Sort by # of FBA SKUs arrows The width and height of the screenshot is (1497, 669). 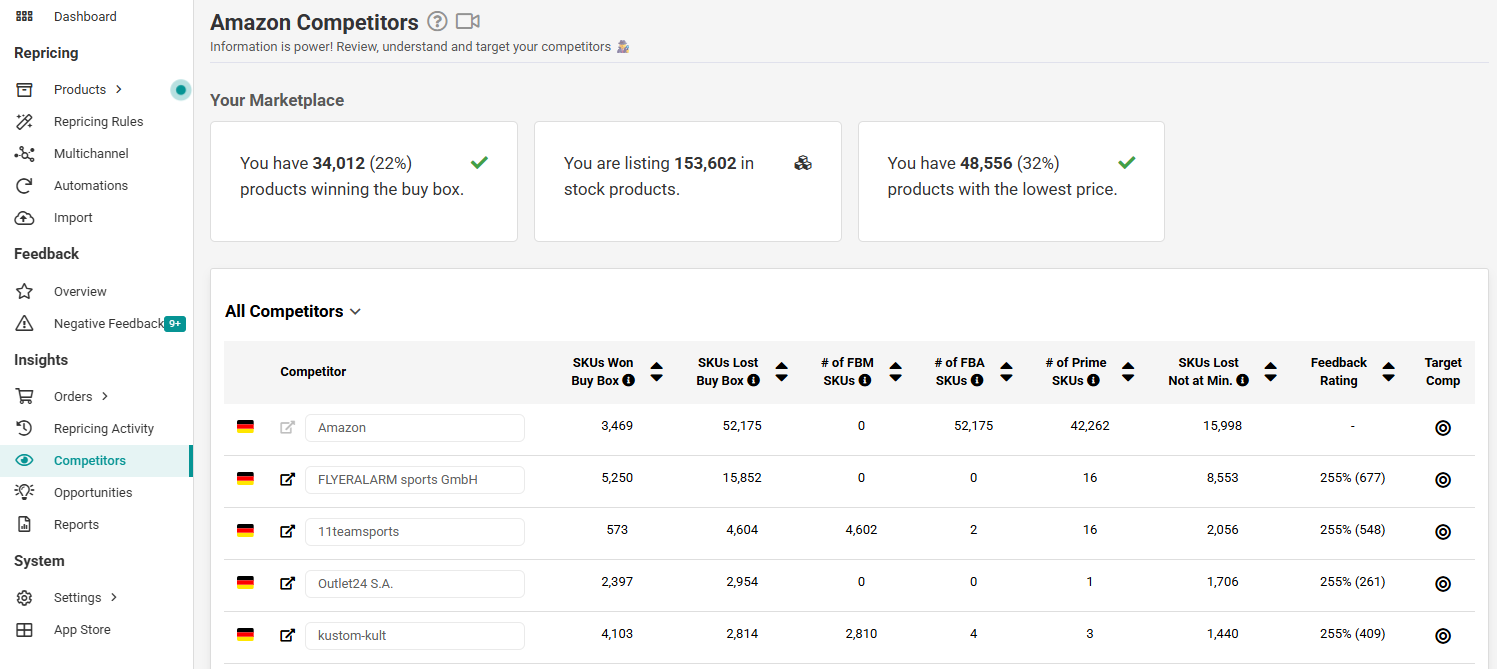coord(1007,372)
